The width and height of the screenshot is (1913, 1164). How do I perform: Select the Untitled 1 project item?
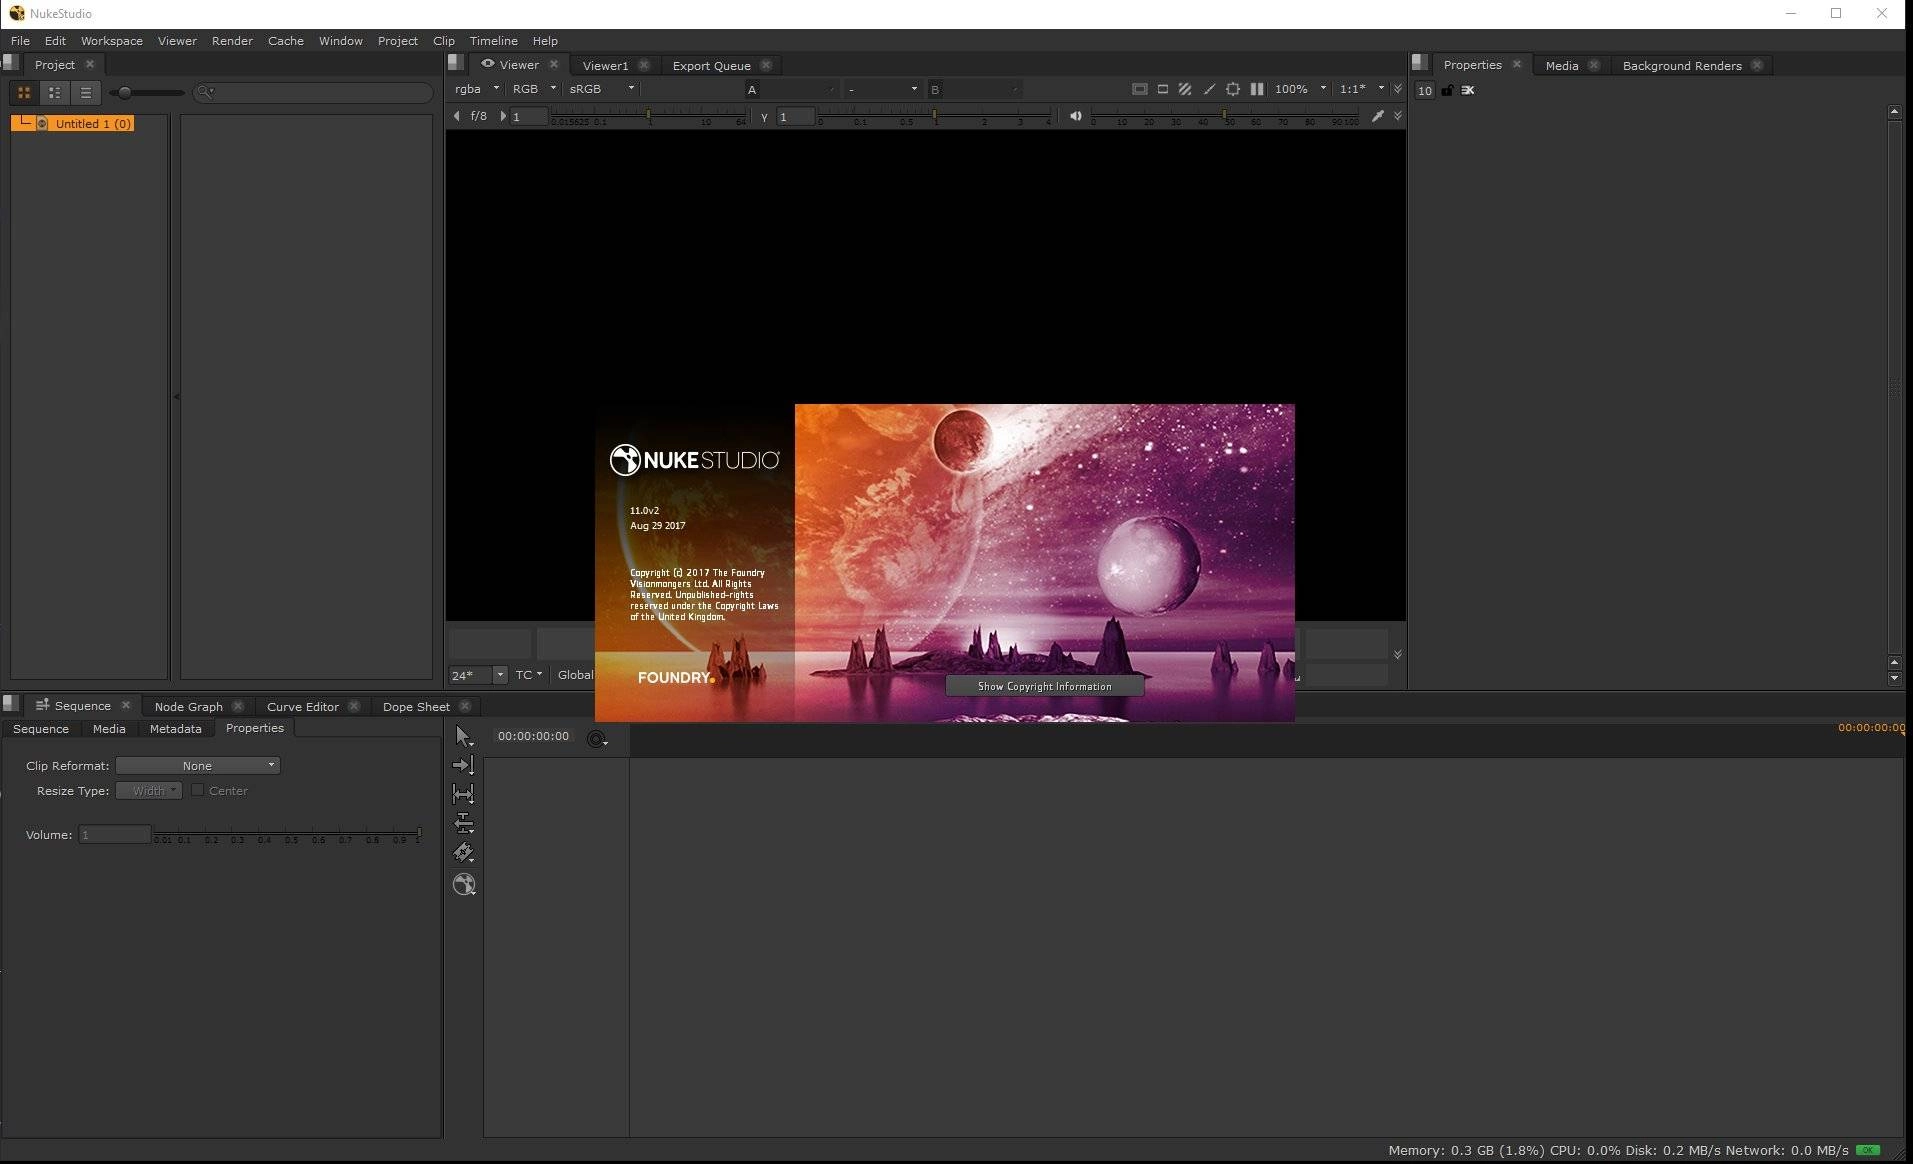point(72,123)
